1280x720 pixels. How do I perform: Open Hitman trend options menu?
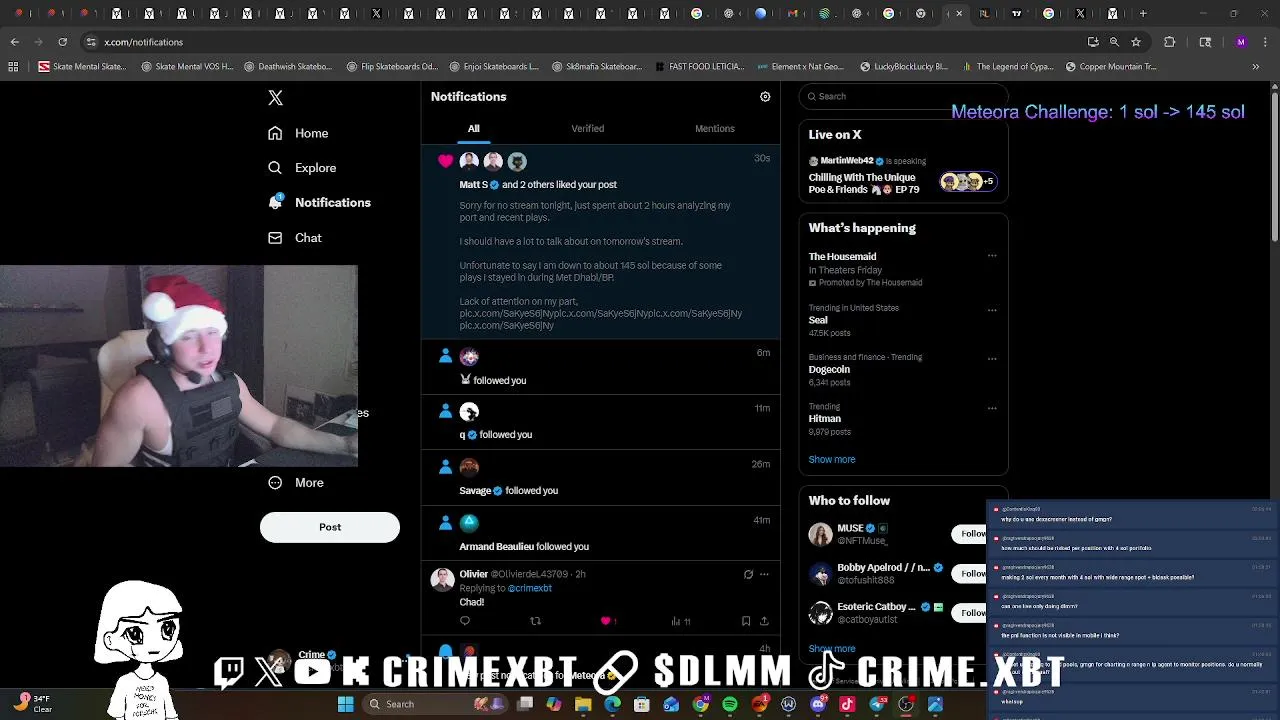(x=992, y=408)
